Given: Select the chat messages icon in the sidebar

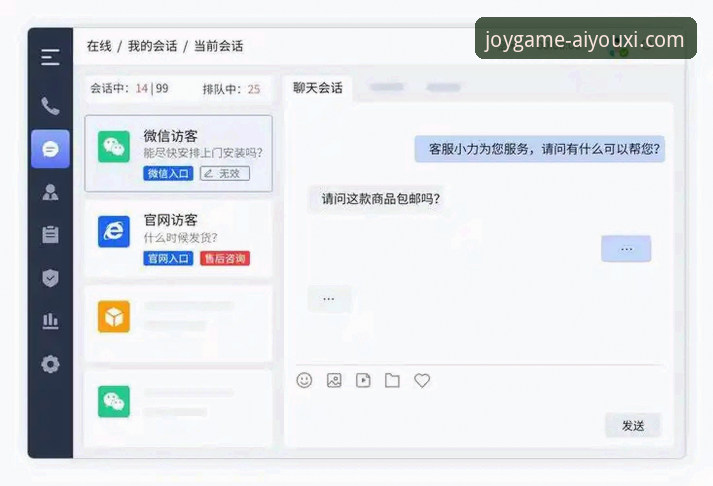Looking at the screenshot, I should point(50,149).
